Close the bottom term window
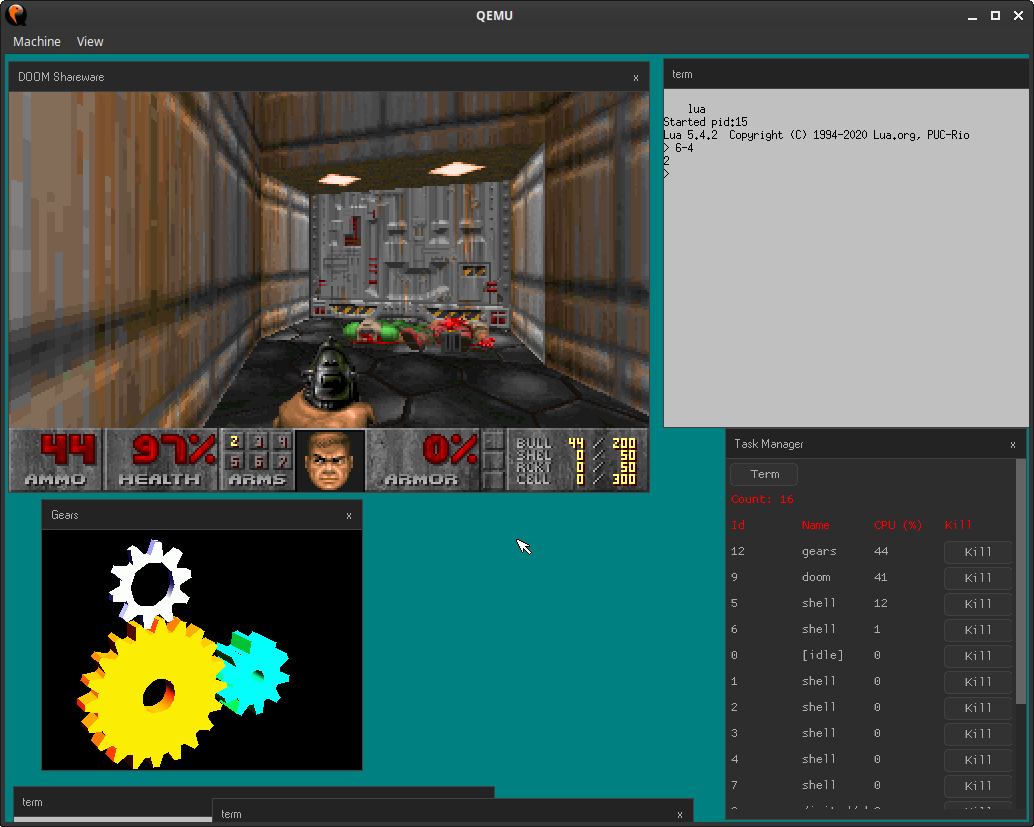Image resolution: width=1034 pixels, height=827 pixels. click(x=680, y=815)
